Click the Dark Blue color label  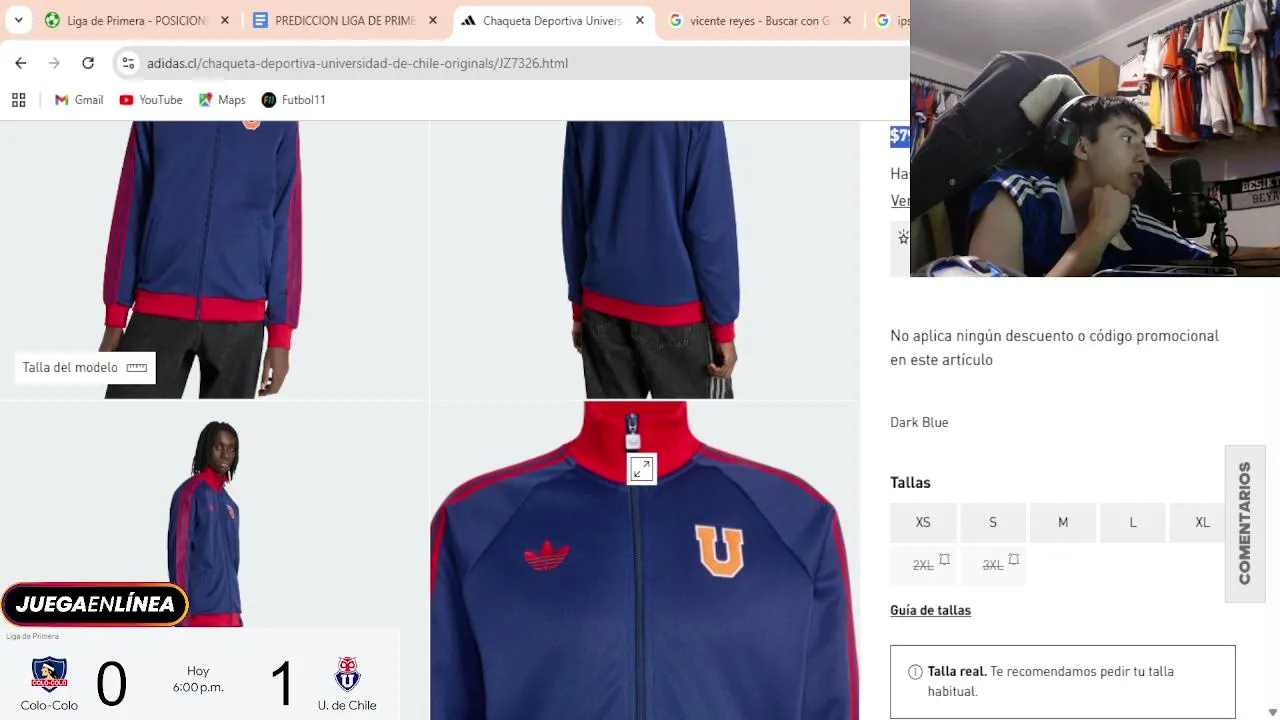(x=919, y=422)
